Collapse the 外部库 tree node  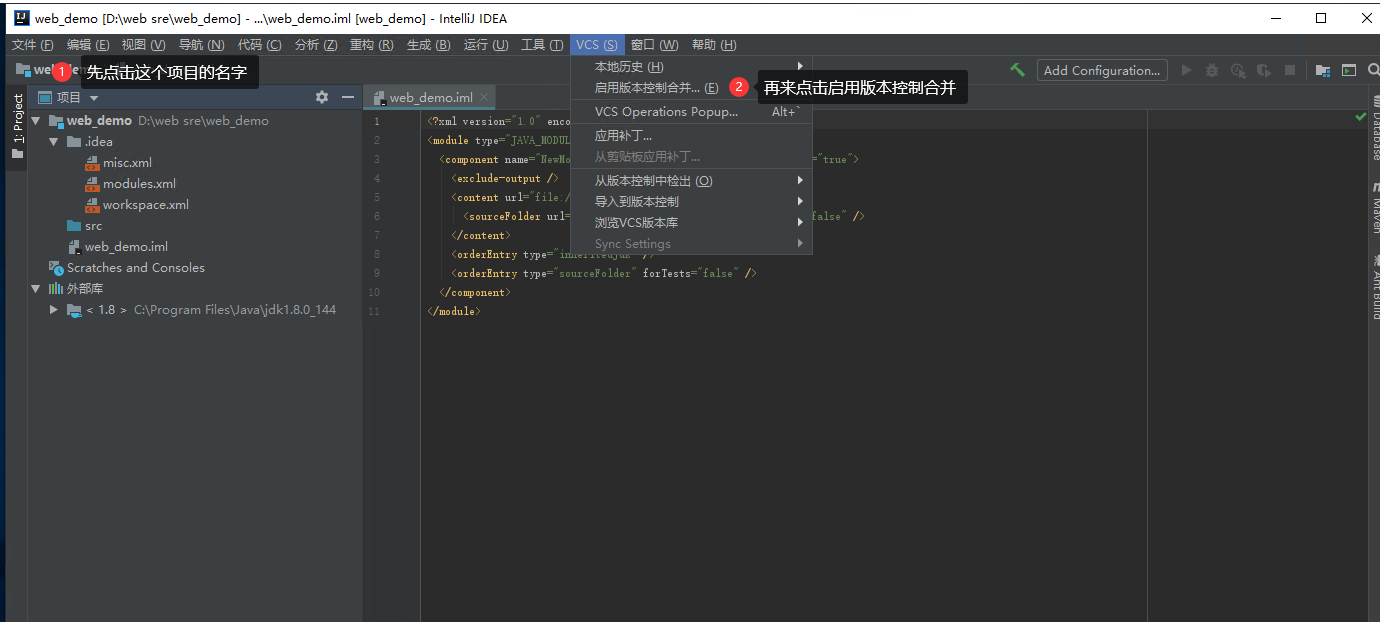click(x=36, y=289)
